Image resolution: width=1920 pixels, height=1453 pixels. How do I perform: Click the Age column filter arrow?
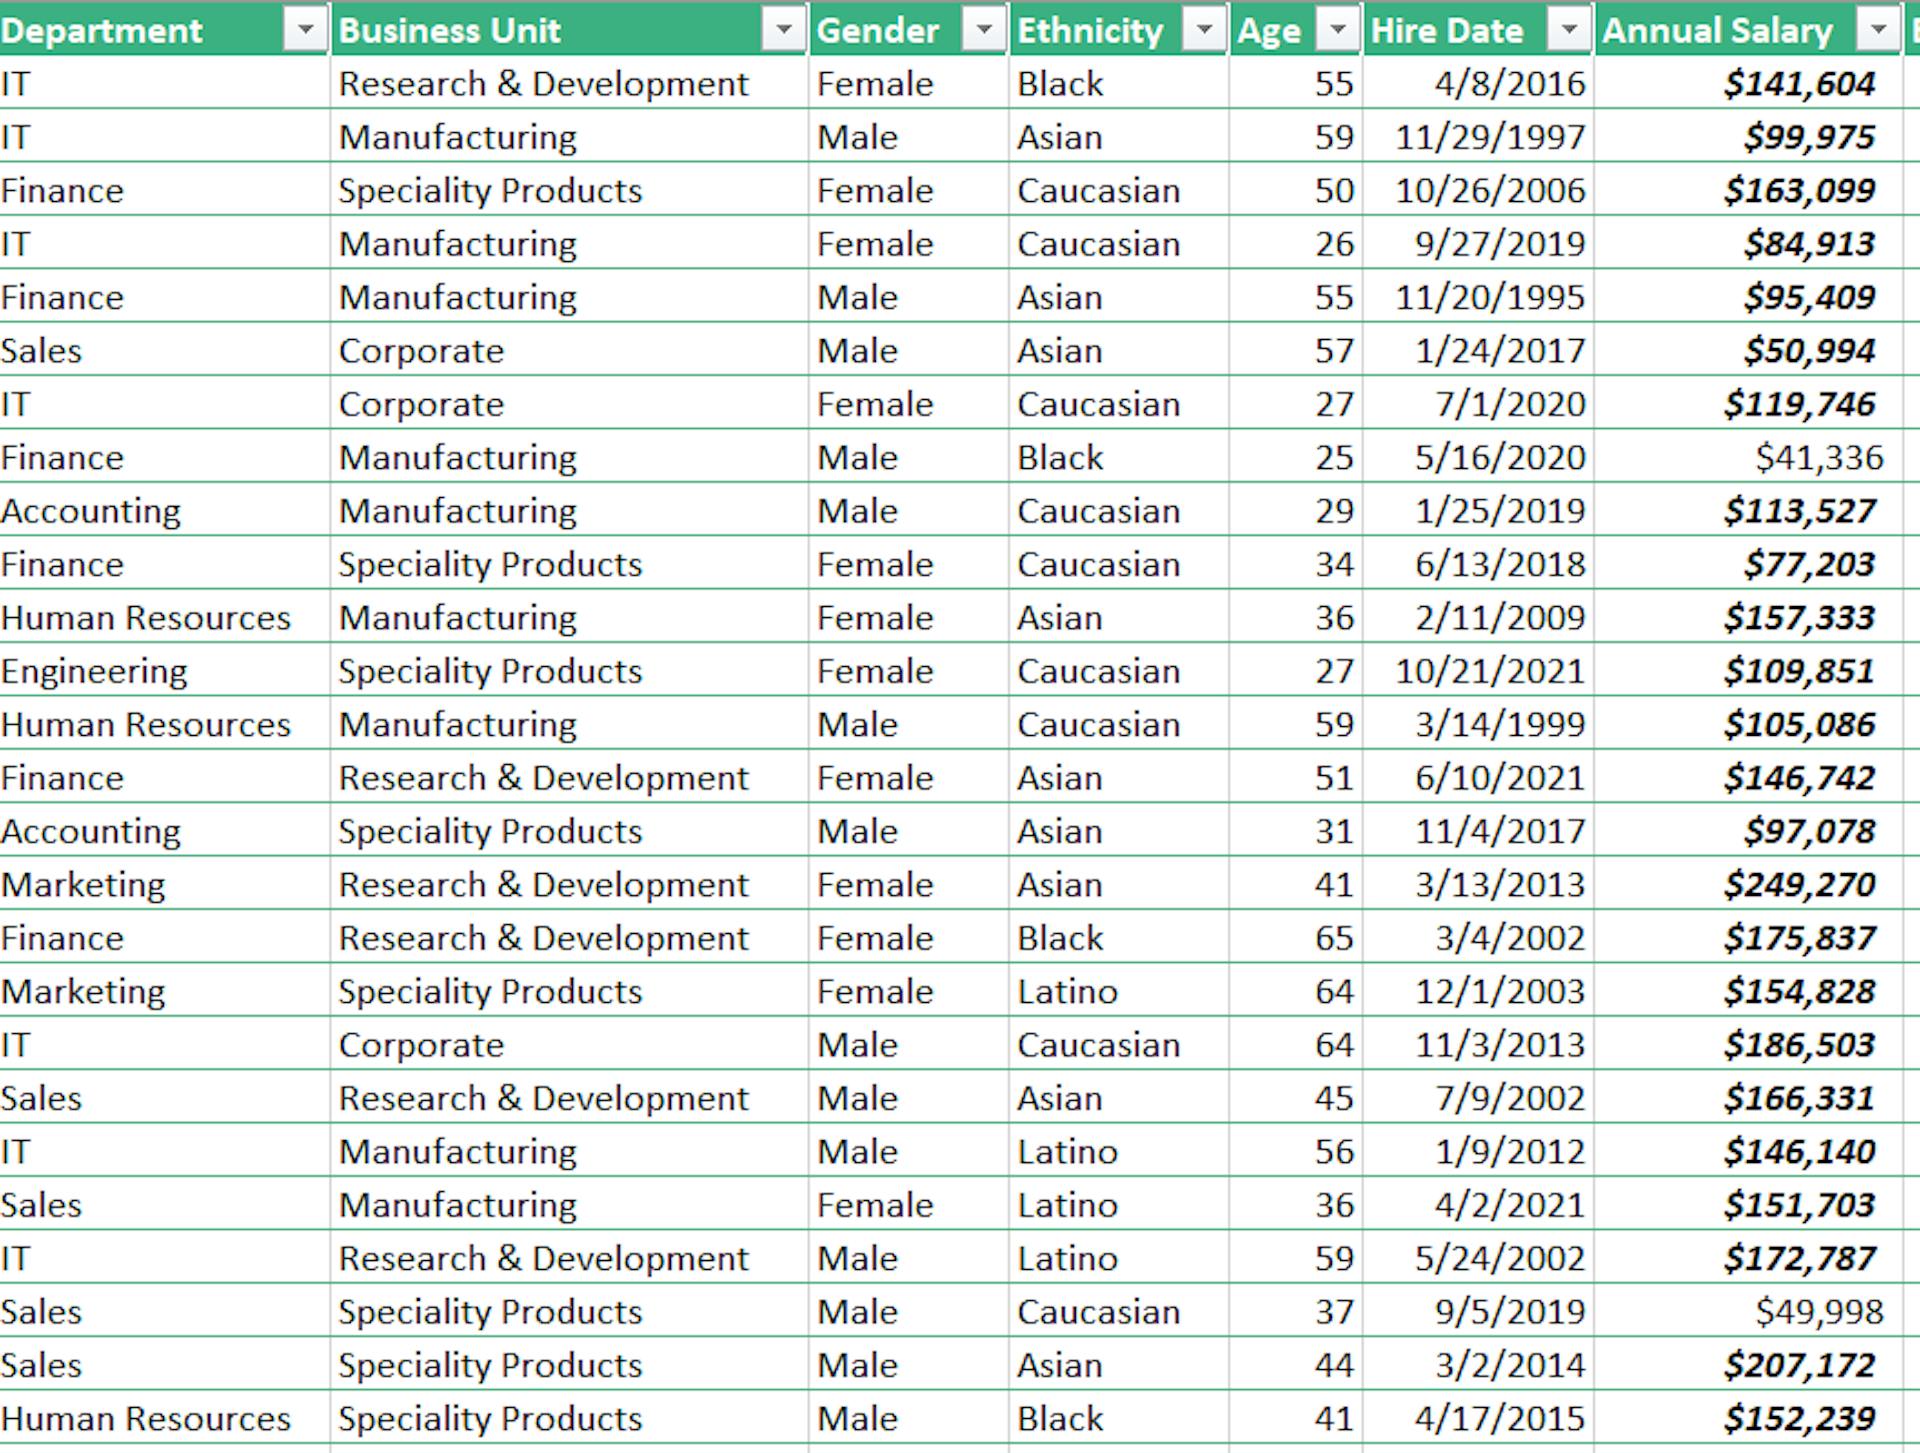click(x=1338, y=31)
